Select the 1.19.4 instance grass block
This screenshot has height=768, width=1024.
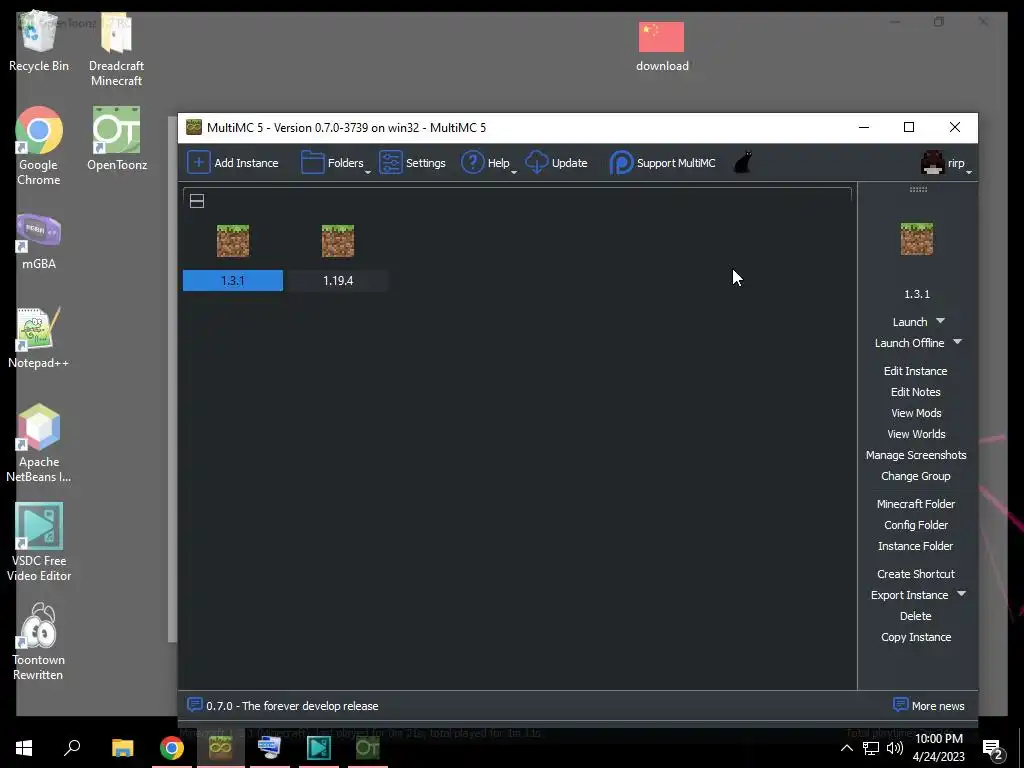(x=338, y=241)
